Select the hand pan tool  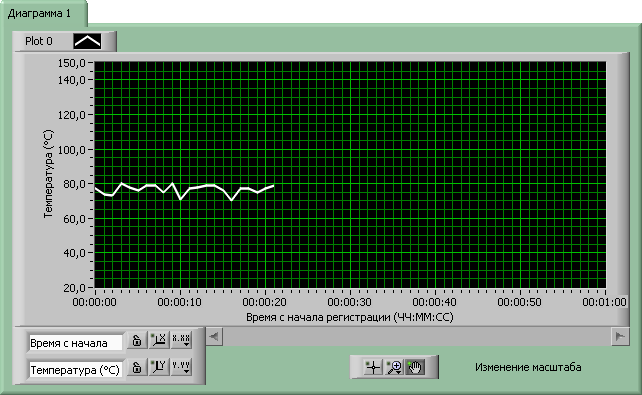415,367
